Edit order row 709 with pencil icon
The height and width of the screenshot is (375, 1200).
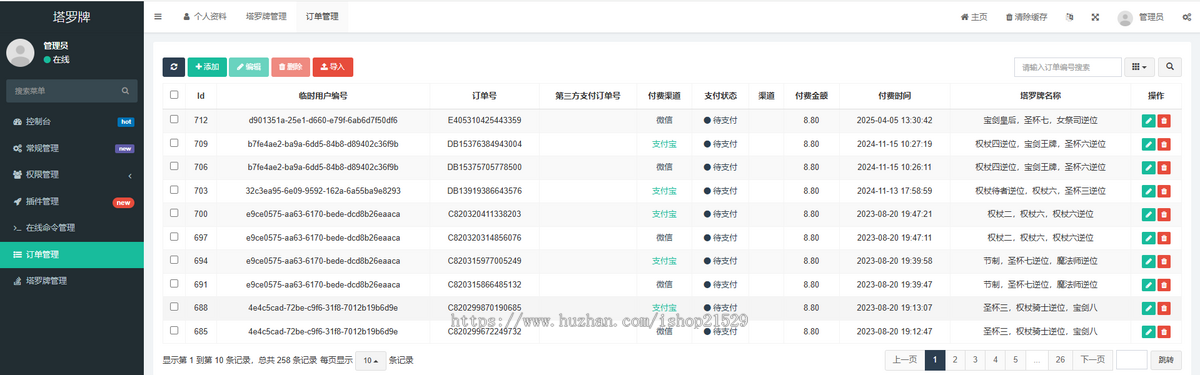(1148, 144)
